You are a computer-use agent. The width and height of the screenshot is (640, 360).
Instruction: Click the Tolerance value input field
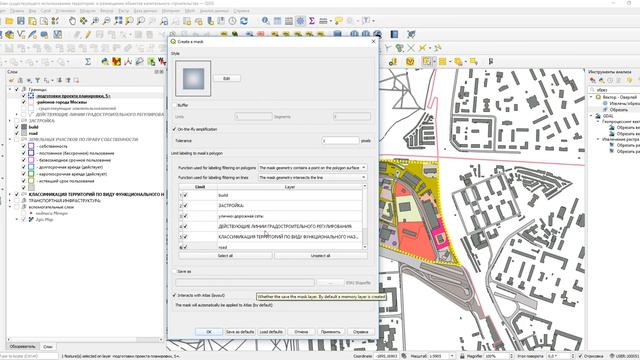pyautogui.click(x=340, y=140)
